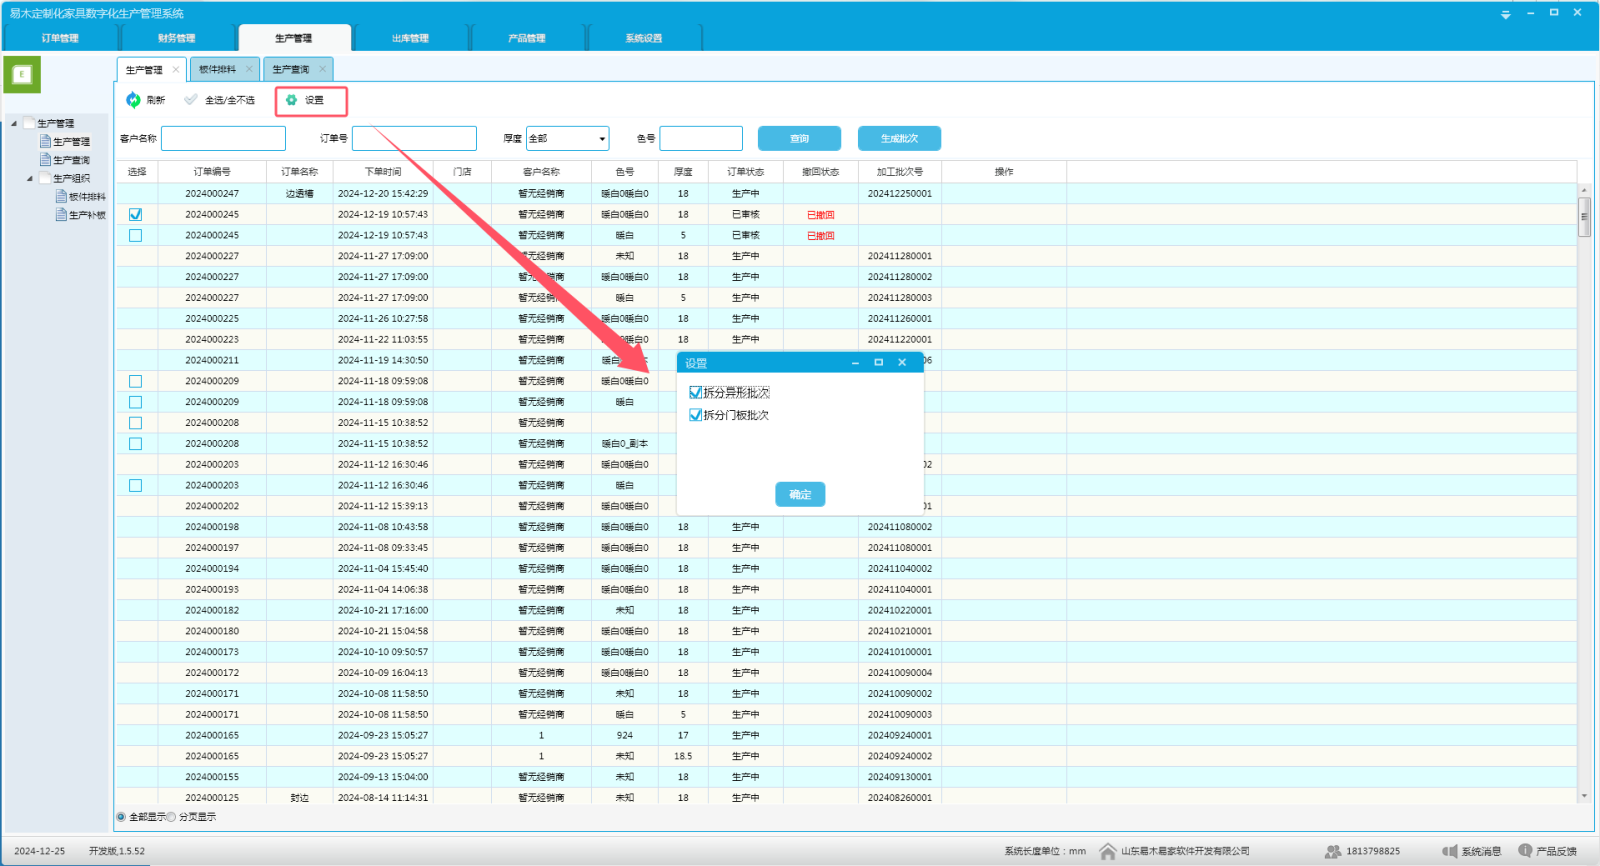Click the 加工批次号 column header
Image resolution: width=1600 pixels, height=866 pixels.
click(x=900, y=172)
